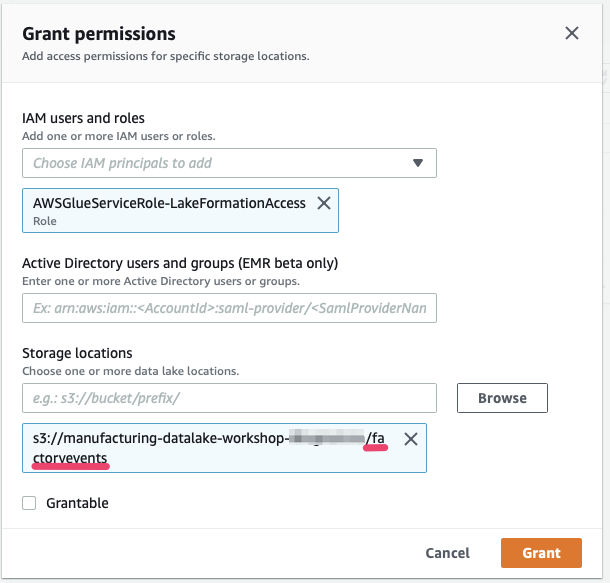Click the Storage locations s3 prefix field
610x583 pixels.
229,397
